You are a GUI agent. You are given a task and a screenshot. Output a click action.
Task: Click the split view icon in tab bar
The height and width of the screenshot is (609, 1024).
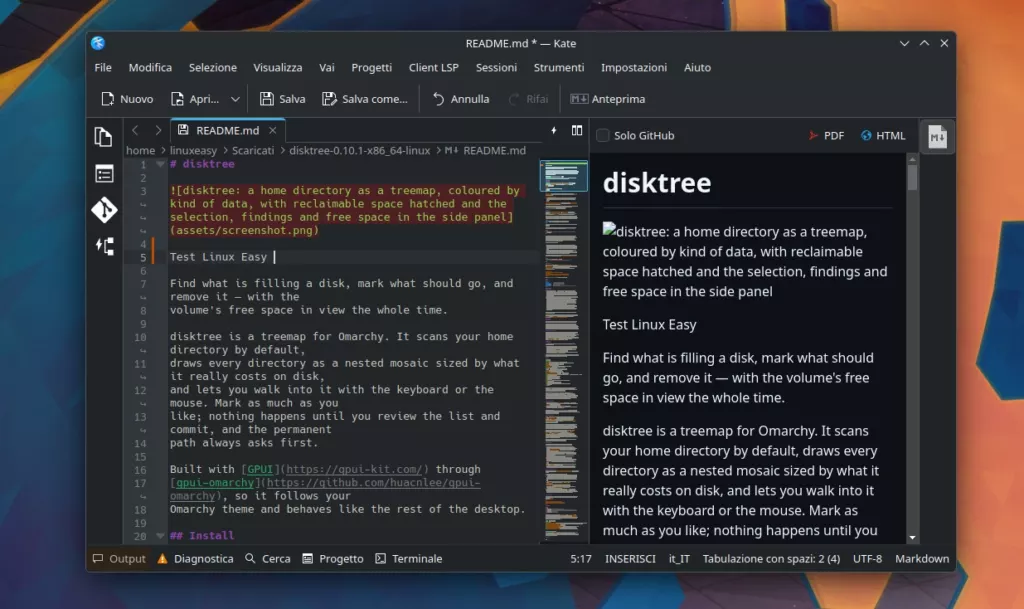(x=577, y=131)
